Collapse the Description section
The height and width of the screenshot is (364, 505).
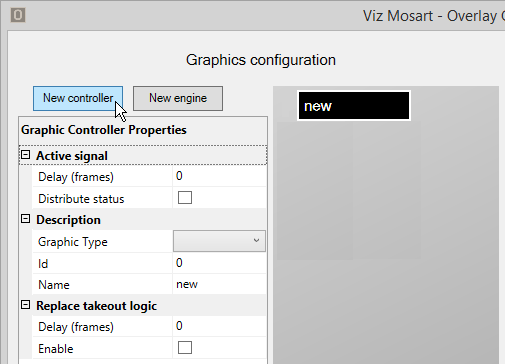pos(26,219)
